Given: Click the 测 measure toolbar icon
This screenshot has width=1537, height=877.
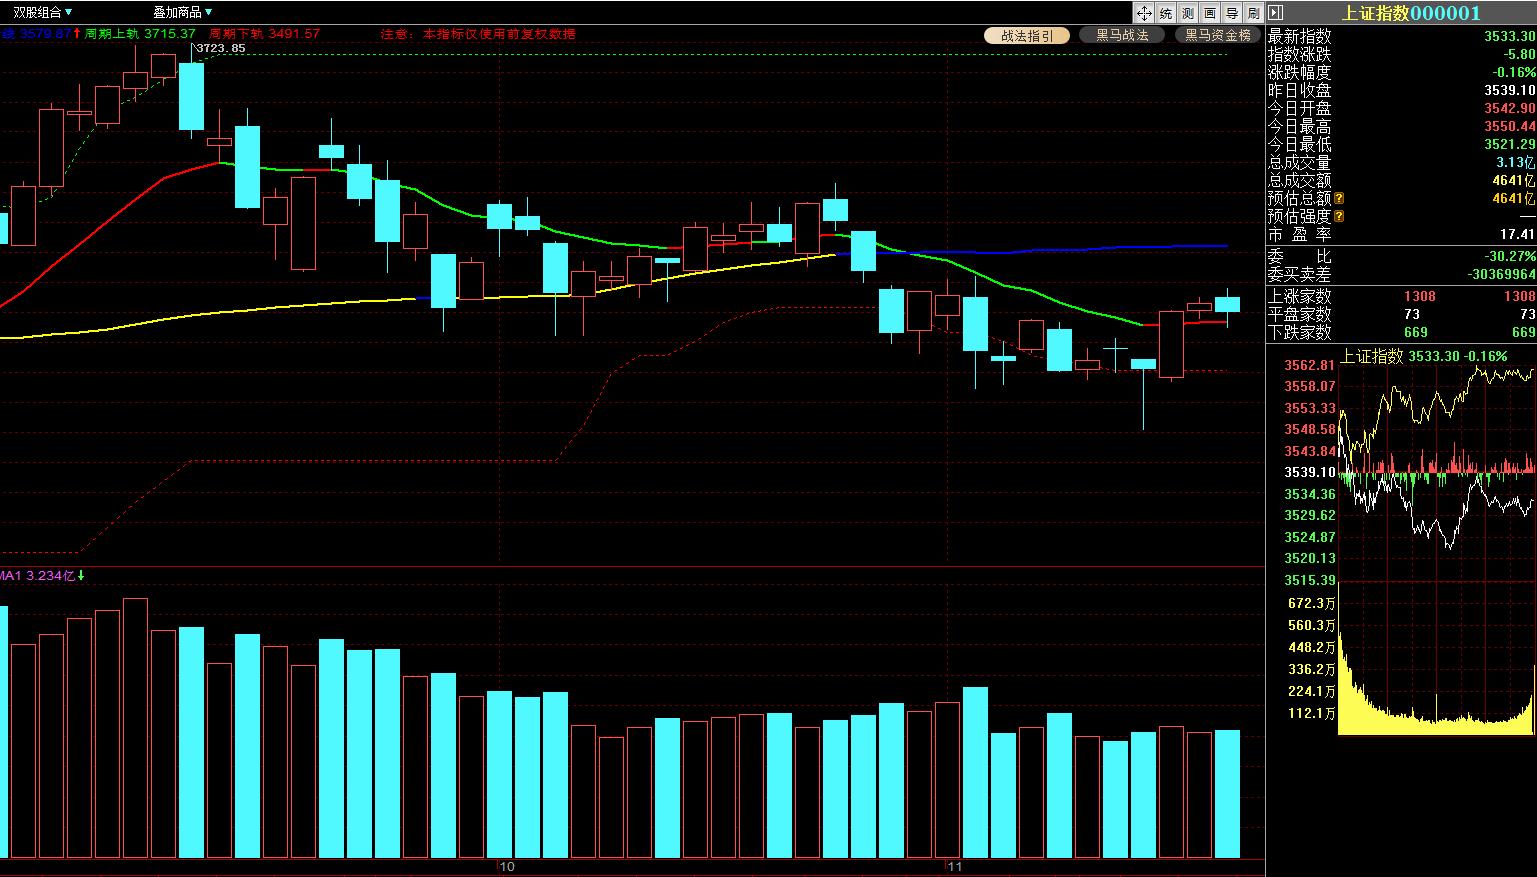Looking at the screenshot, I should pyautogui.click(x=1188, y=13).
